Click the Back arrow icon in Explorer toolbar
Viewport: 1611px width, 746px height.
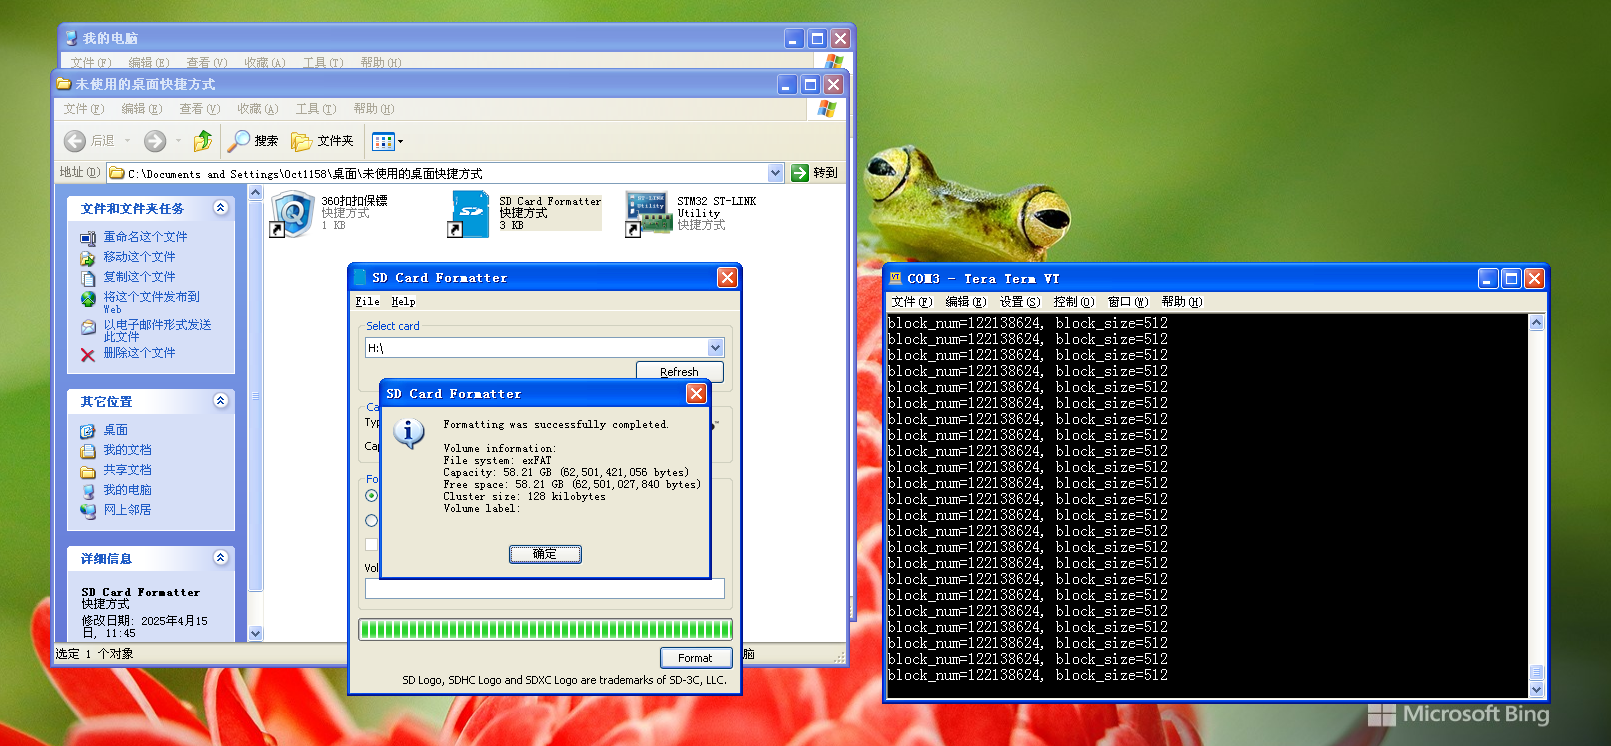pos(75,141)
